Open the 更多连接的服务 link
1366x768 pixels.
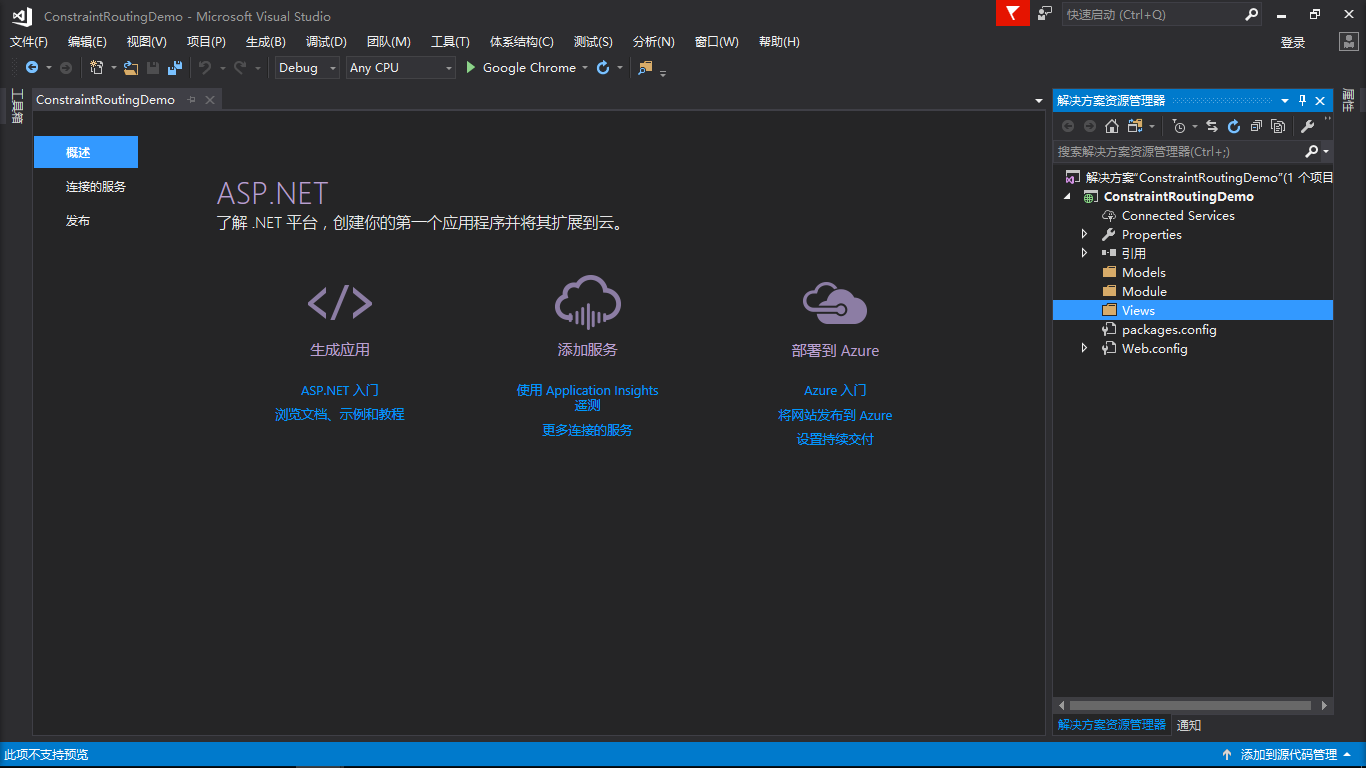click(x=588, y=430)
